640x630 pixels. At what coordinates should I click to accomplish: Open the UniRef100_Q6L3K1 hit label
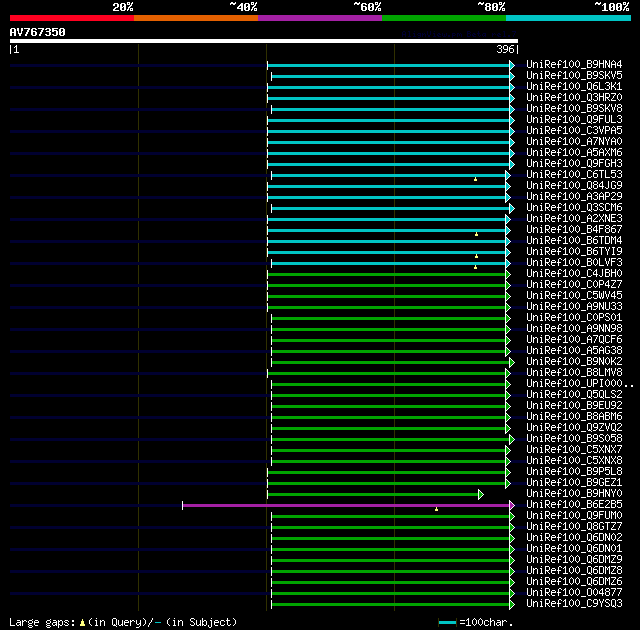tap(574, 87)
